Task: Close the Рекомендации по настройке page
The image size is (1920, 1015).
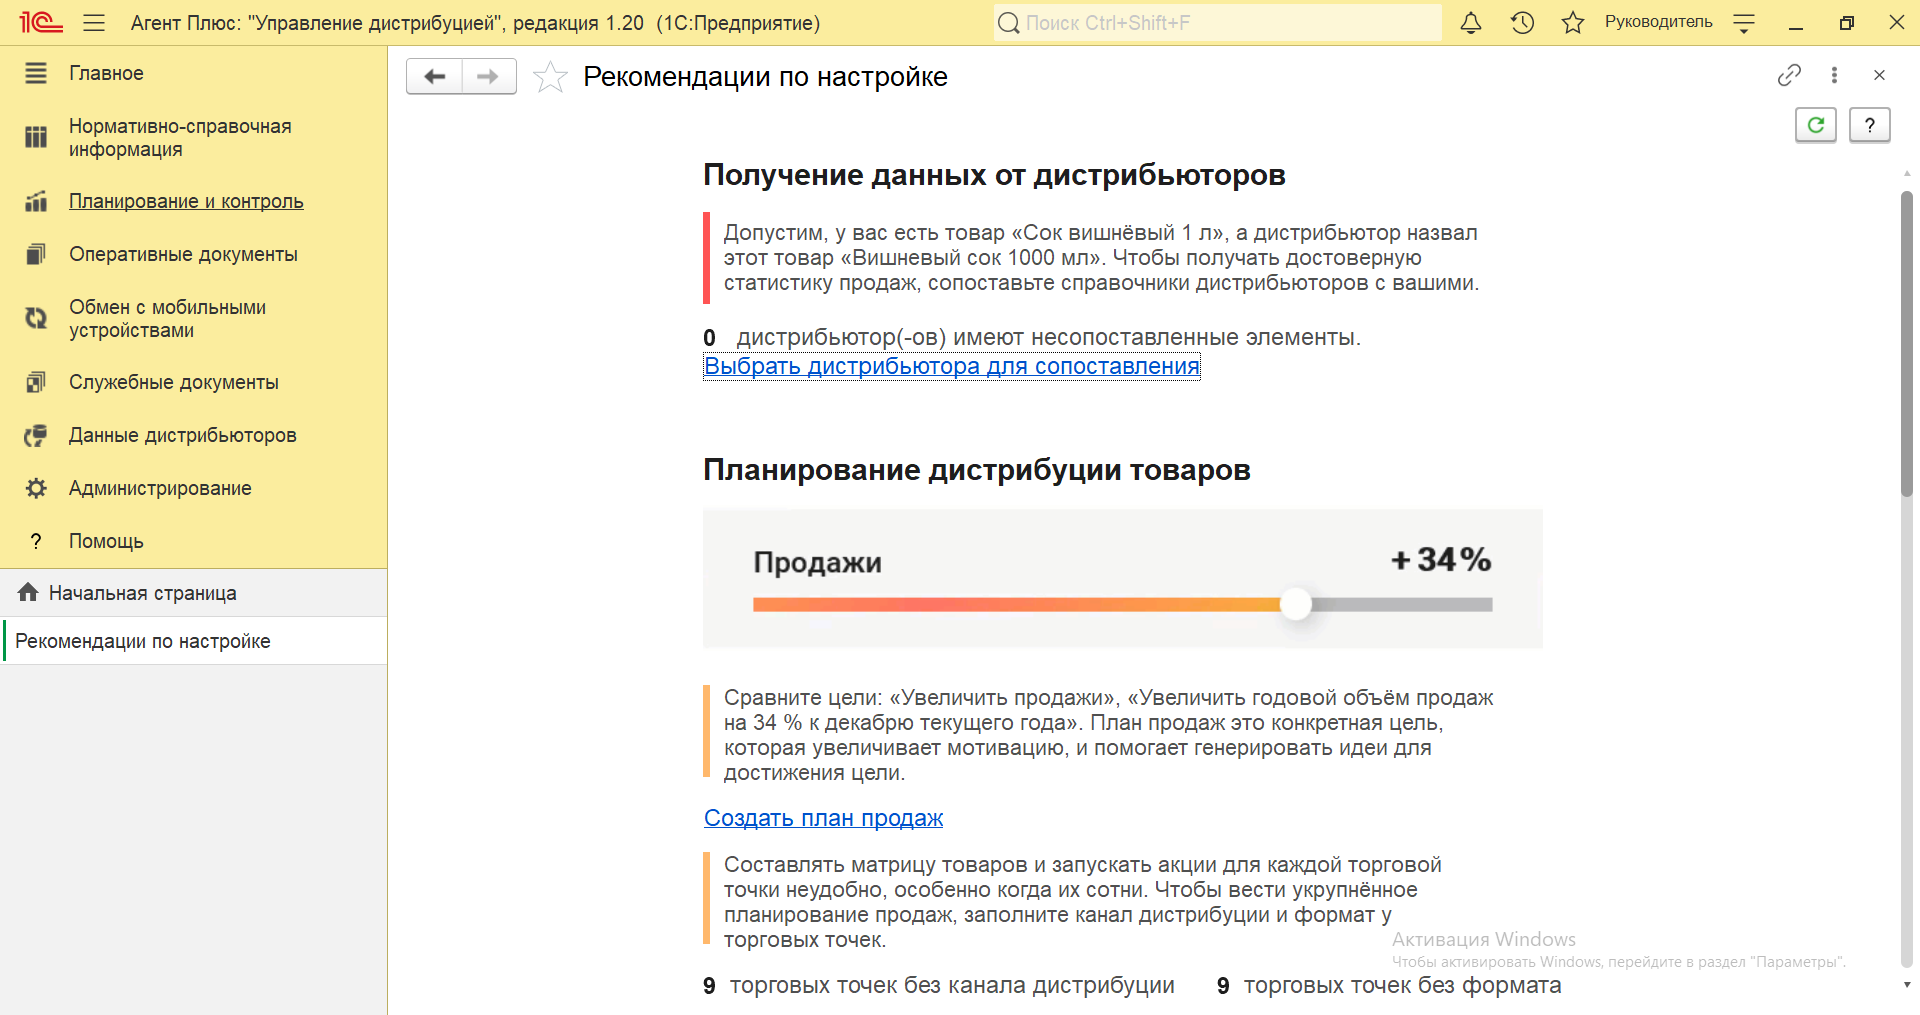Action: (1879, 75)
